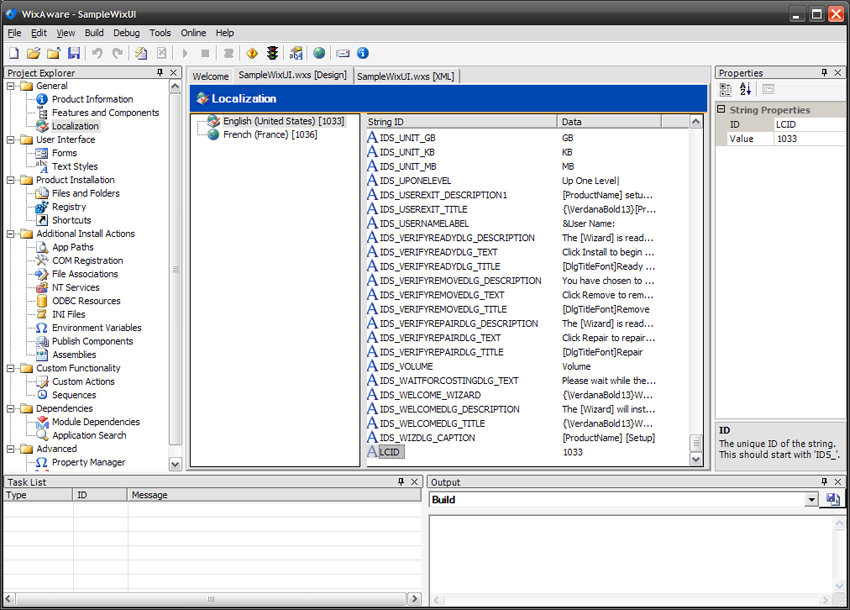
Task: Switch to the Welcome tab
Action: (210, 76)
